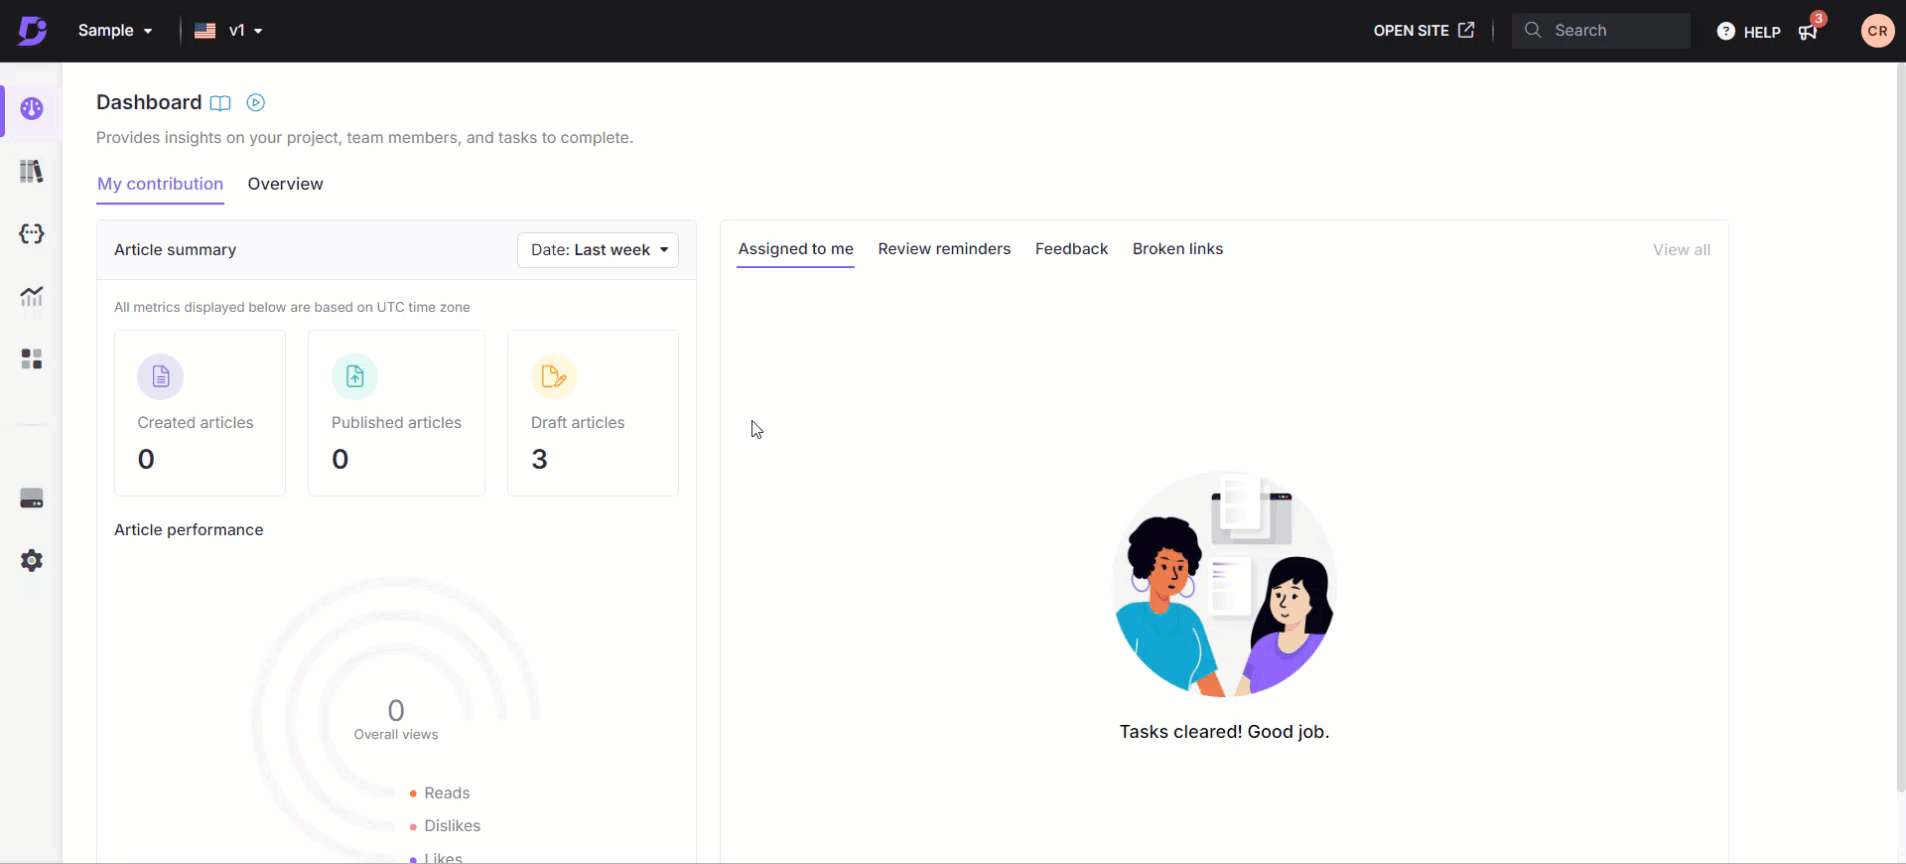This screenshot has height=864, width=1906.
Task: Click the API documentation braces icon
Action: coord(31,234)
